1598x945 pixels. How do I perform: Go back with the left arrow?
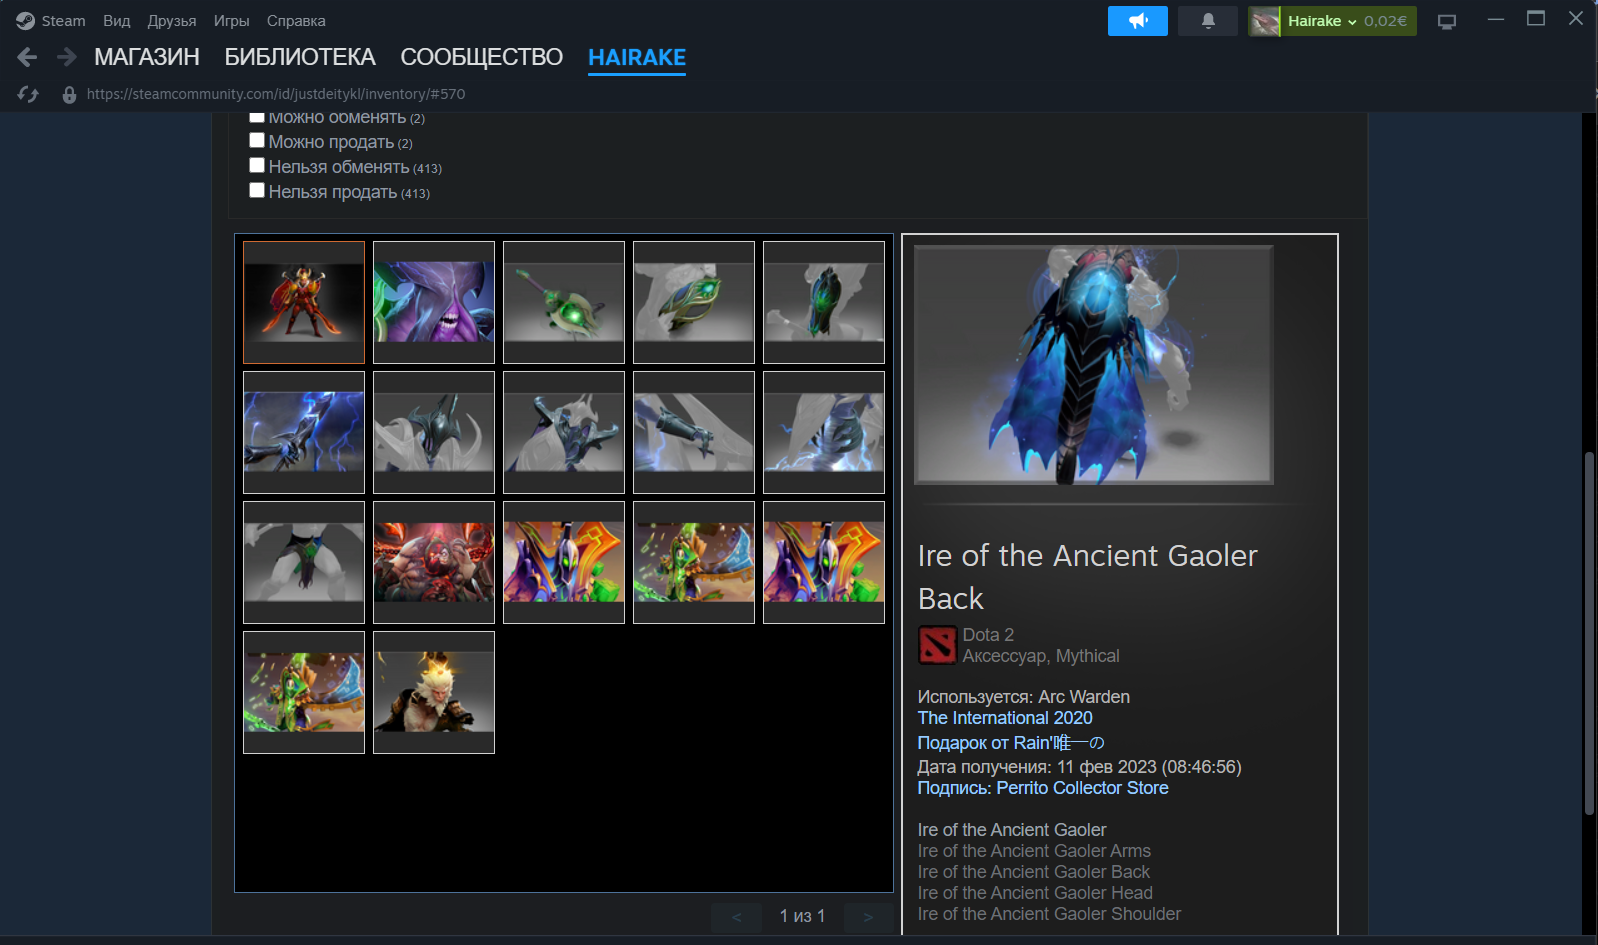pos(27,57)
